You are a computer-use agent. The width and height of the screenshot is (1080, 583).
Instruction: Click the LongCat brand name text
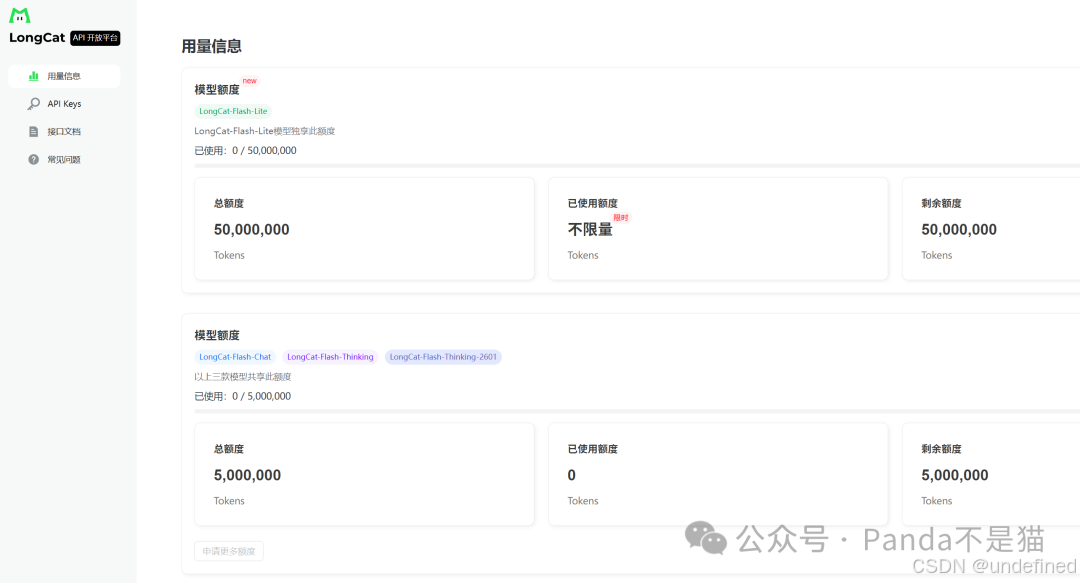point(37,38)
